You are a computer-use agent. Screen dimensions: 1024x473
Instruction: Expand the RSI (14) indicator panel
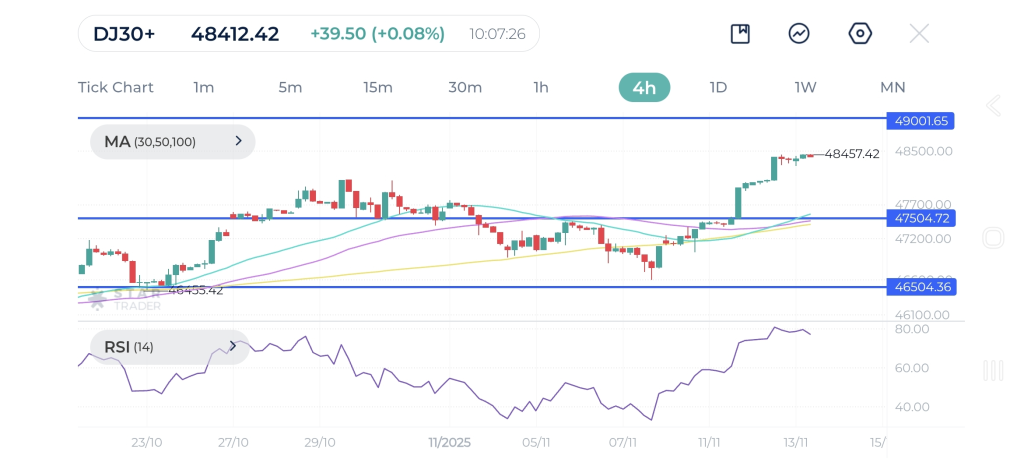tap(170, 347)
